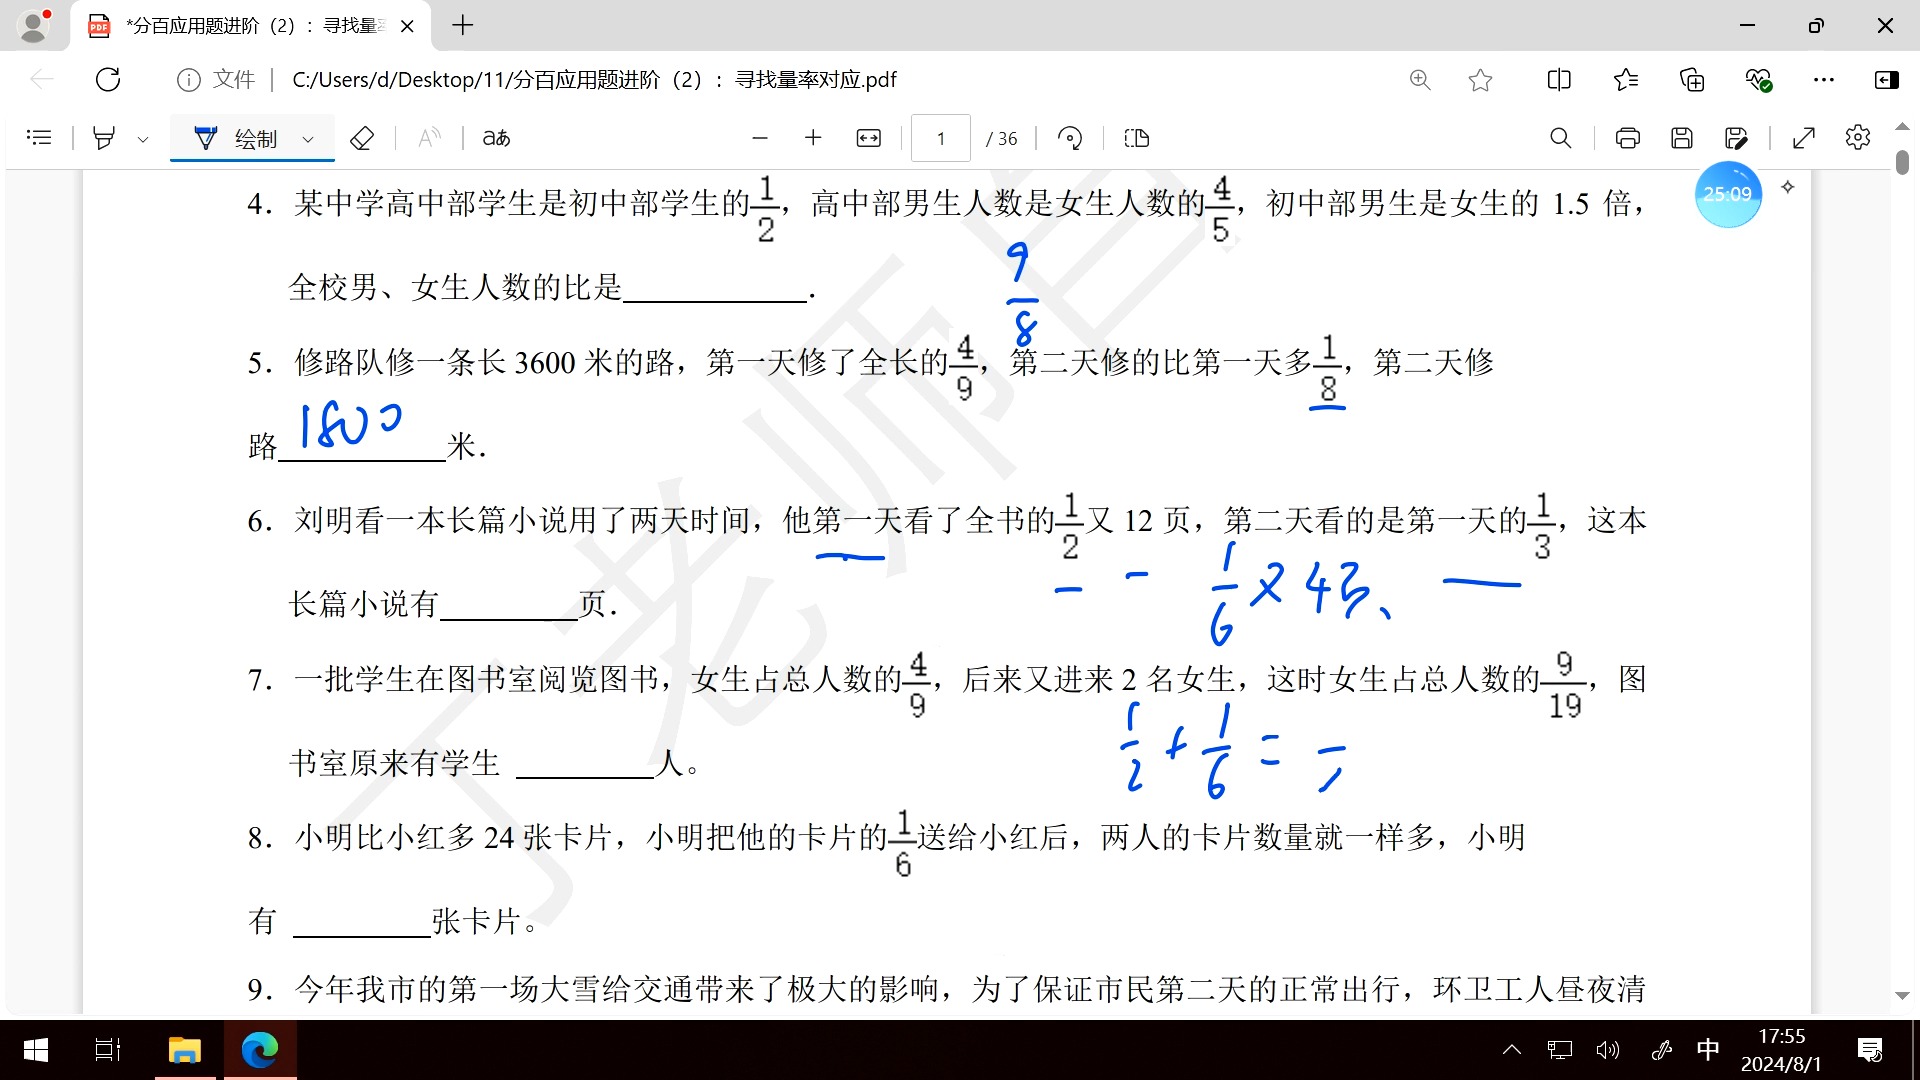Open PDF viewer settings gear
Screen dimensions: 1920x1080
(1858, 138)
